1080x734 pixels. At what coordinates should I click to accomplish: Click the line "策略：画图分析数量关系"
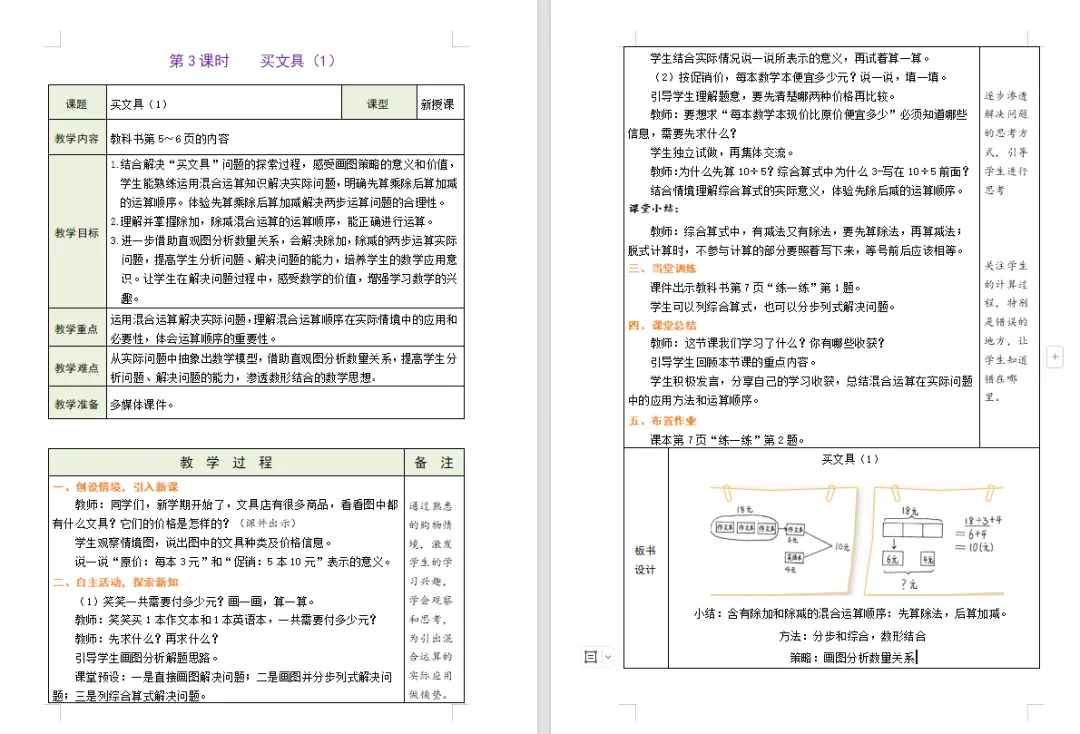(853, 658)
